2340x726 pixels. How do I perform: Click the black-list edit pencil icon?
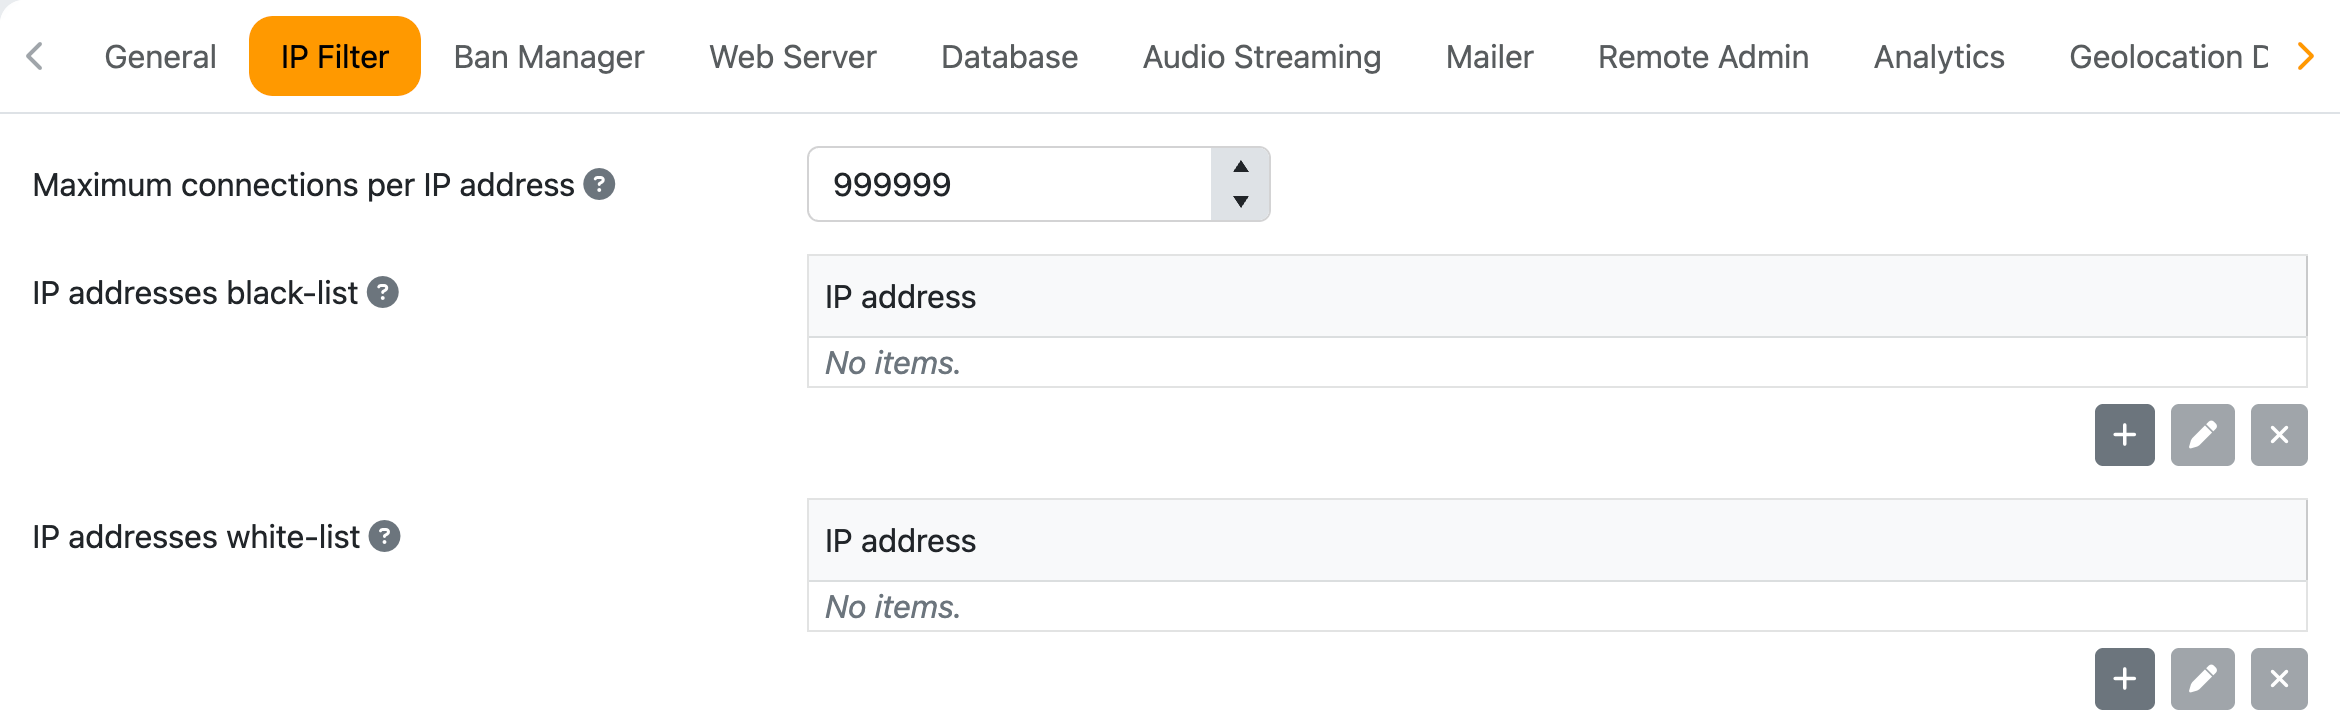(x=2202, y=435)
